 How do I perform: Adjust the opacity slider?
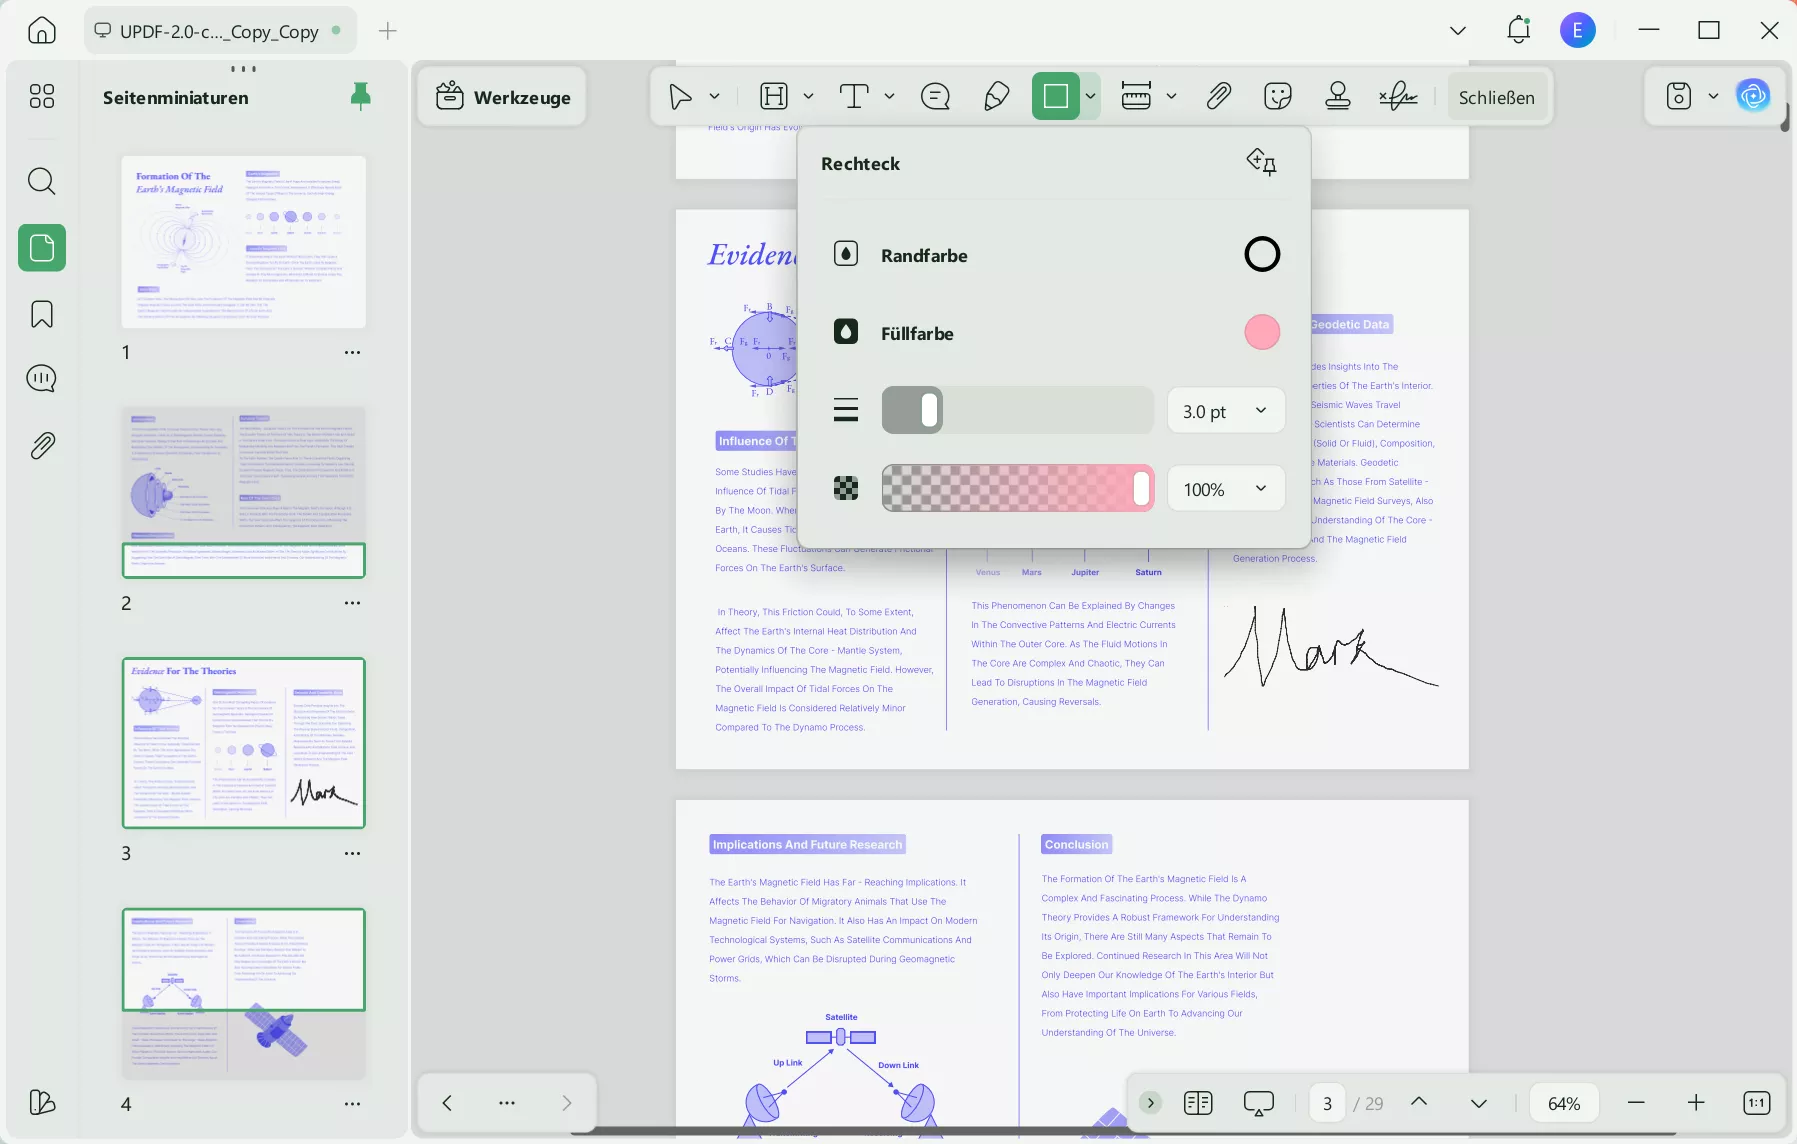tap(1017, 489)
